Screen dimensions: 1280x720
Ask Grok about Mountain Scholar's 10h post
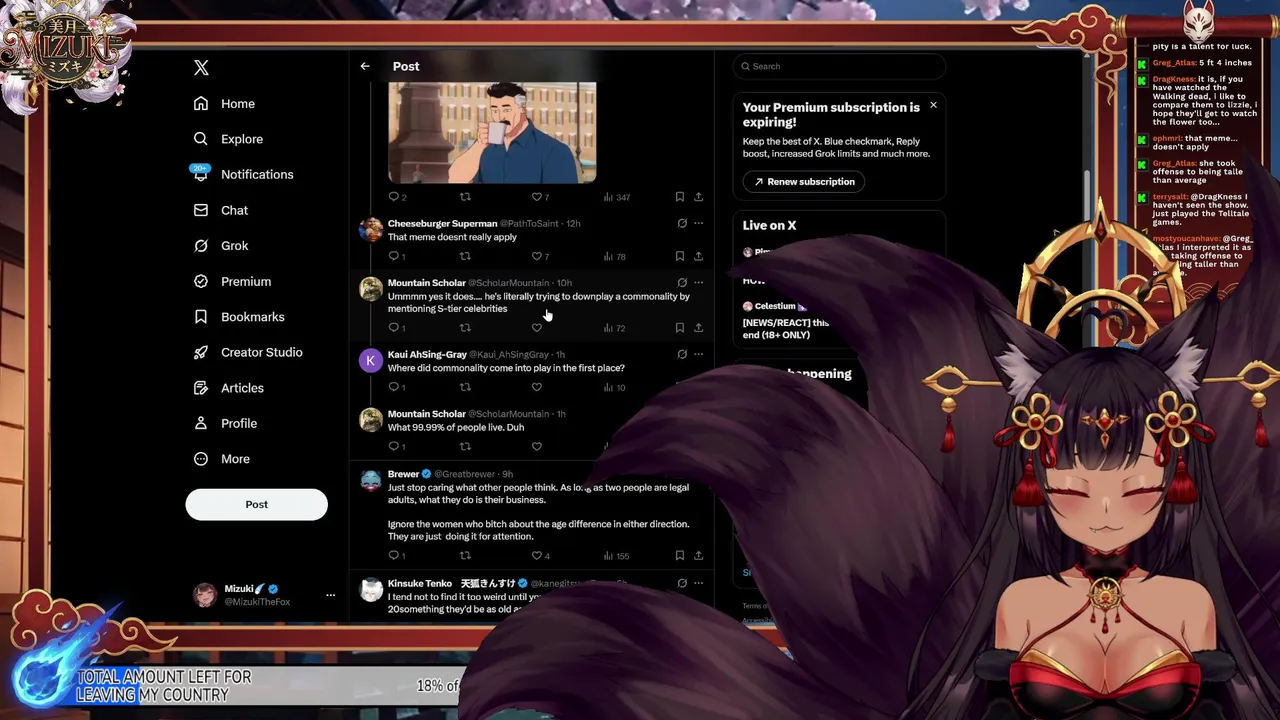click(x=682, y=283)
